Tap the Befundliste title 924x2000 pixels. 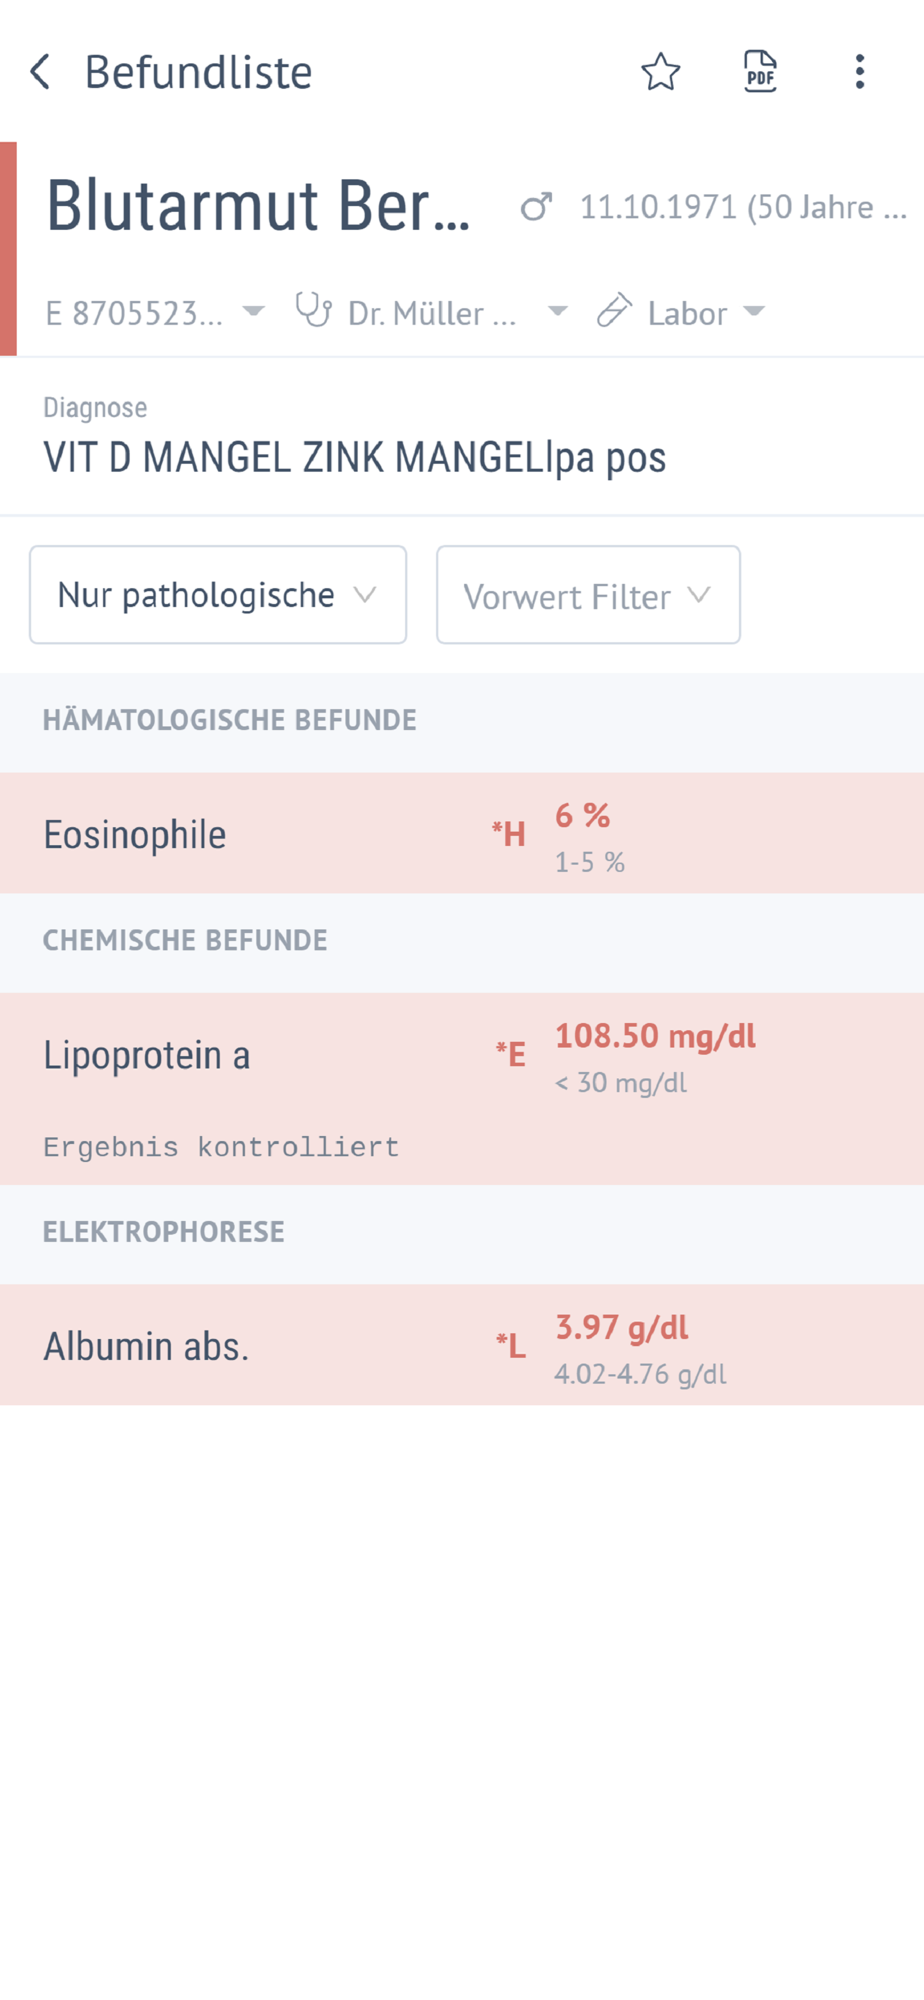pyautogui.click(x=198, y=72)
